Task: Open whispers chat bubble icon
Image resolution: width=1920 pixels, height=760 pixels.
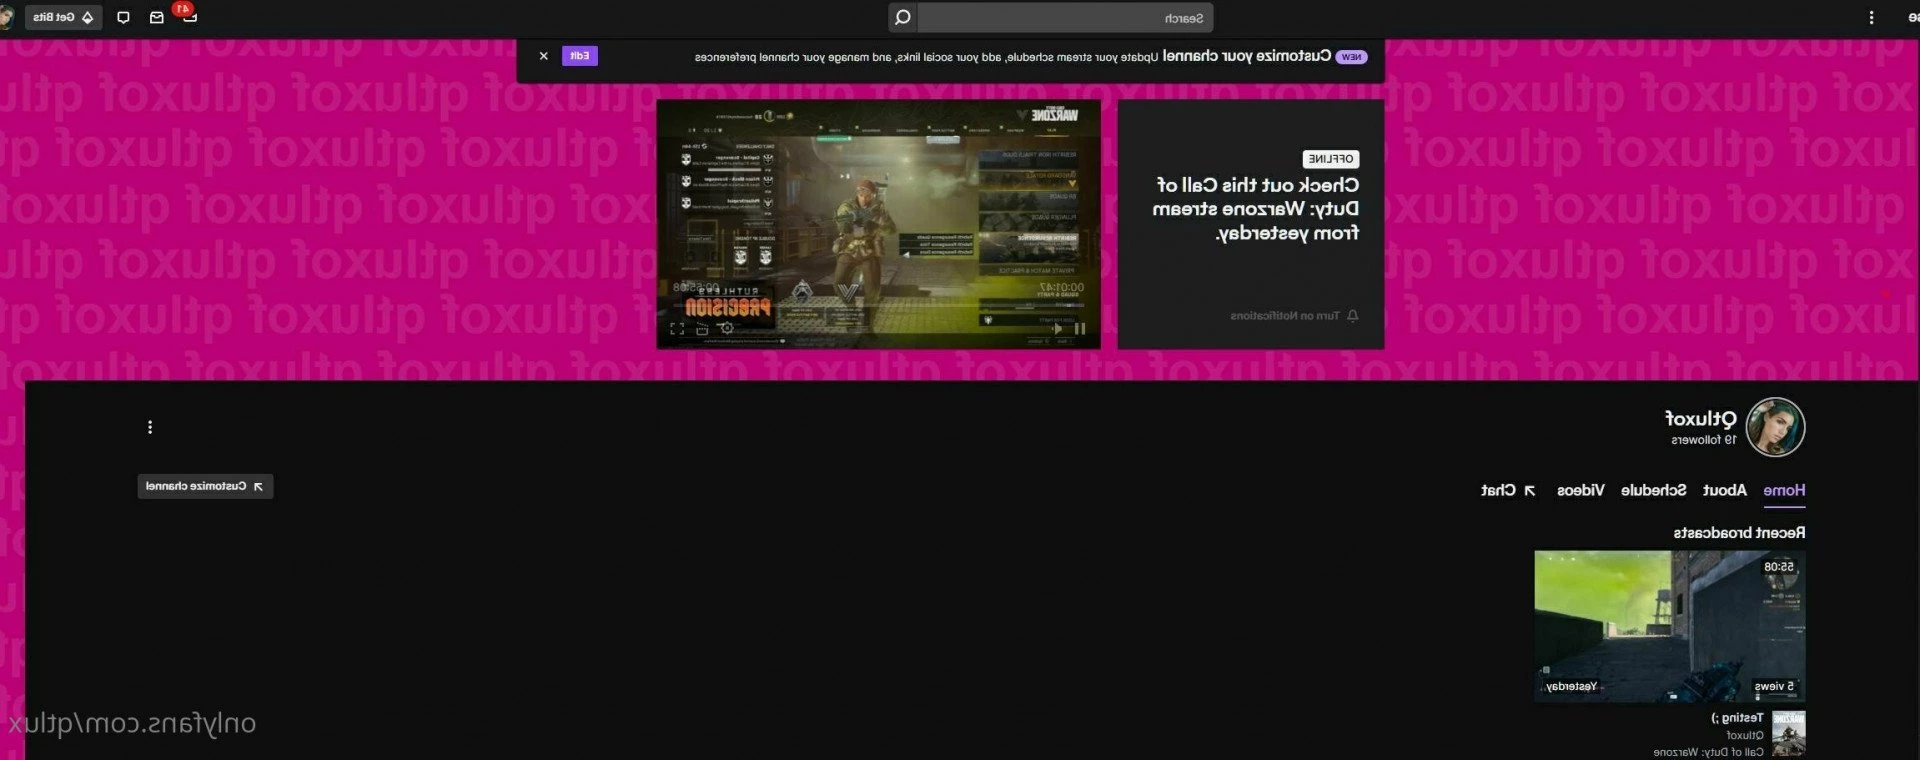Action: 123,17
